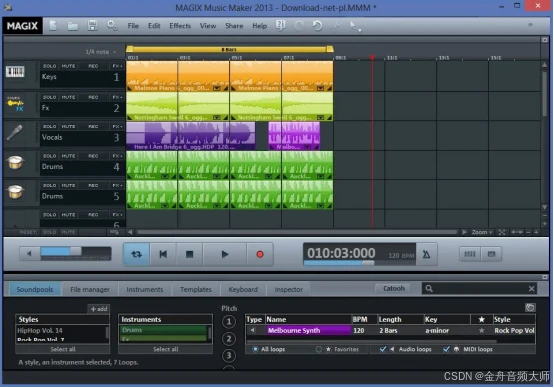Click the undo arrow icon
Screen dimensions: 554x388
(x=317, y=26)
